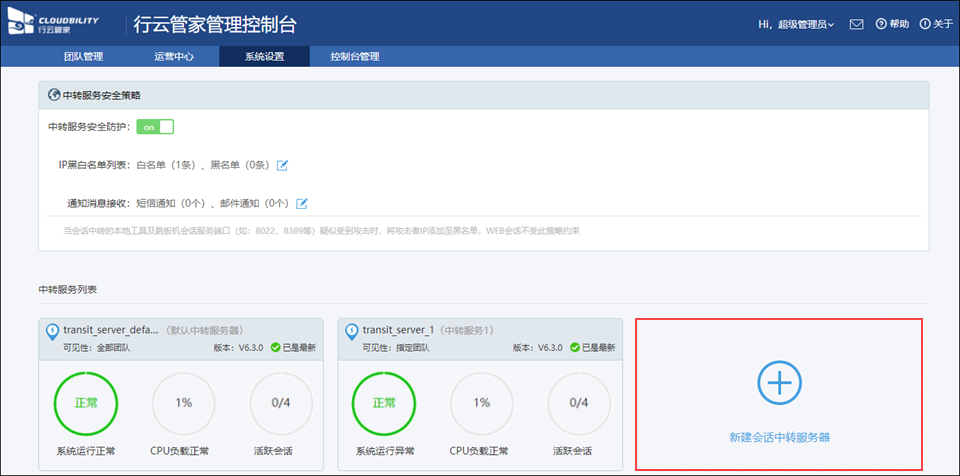Click the edit icon beside IP黑白名单列表
This screenshot has height=476, width=960.
coord(282,165)
